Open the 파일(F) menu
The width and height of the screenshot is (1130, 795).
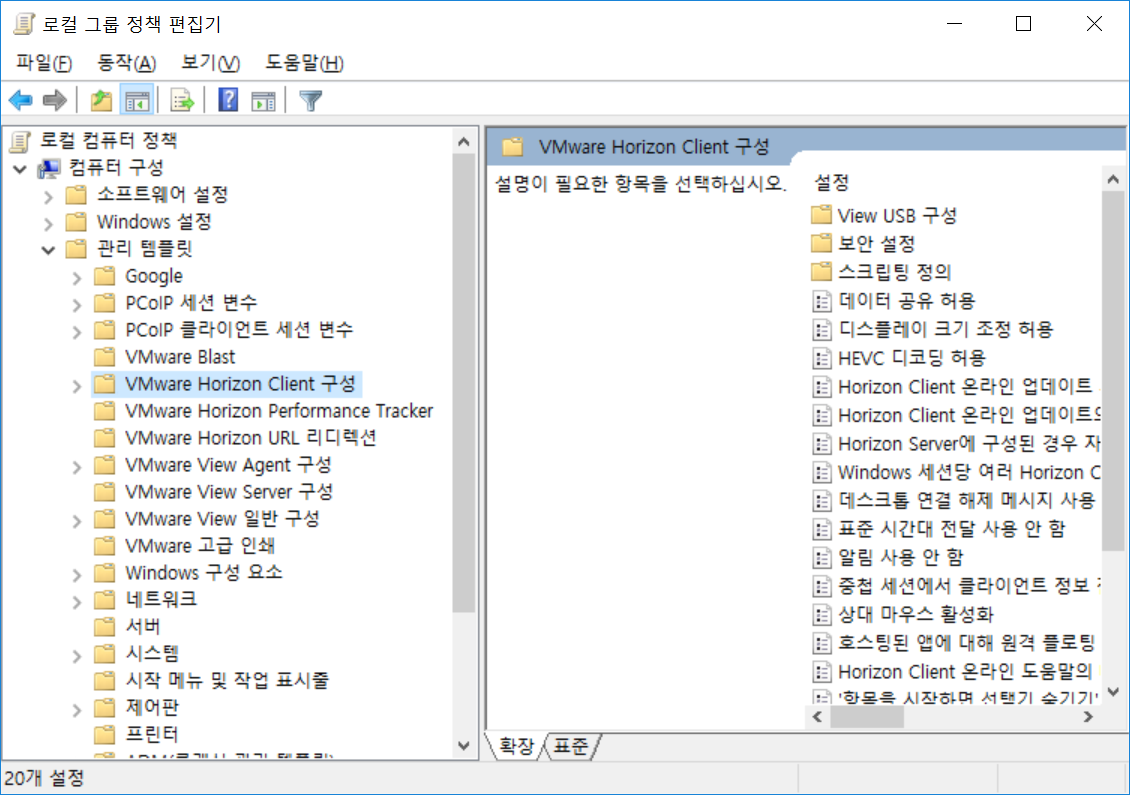point(44,63)
